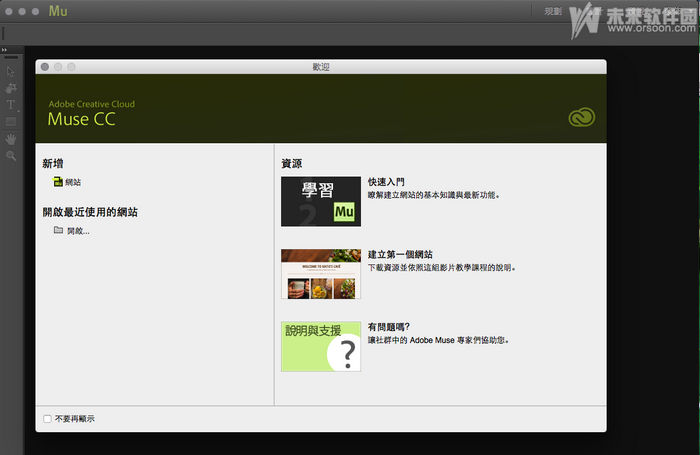Click the Muse CC title text
The width and height of the screenshot is (700, 455).
click(x=82, y=119)
